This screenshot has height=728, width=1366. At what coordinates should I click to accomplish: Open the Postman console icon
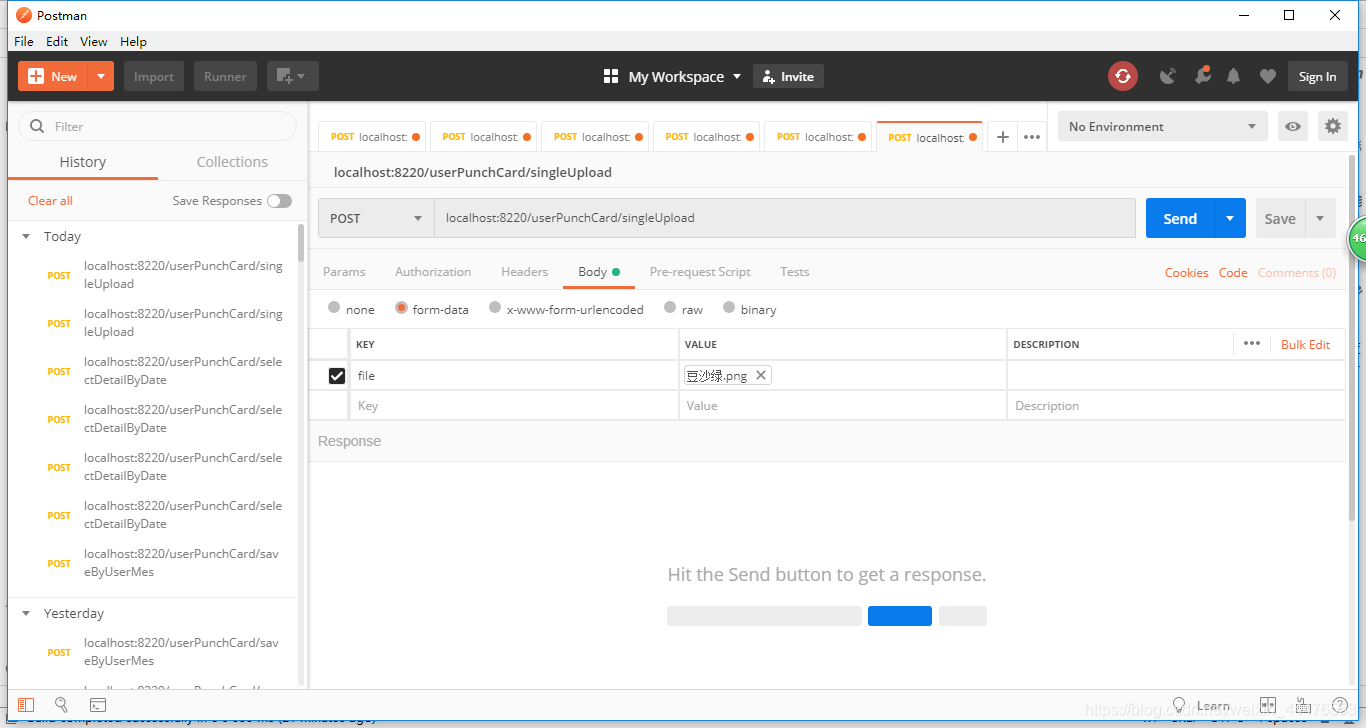(x=98, y=705)
